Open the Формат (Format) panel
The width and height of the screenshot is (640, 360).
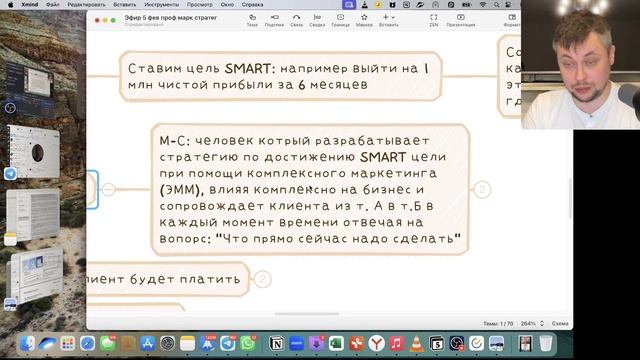click(x=512, y=20)
